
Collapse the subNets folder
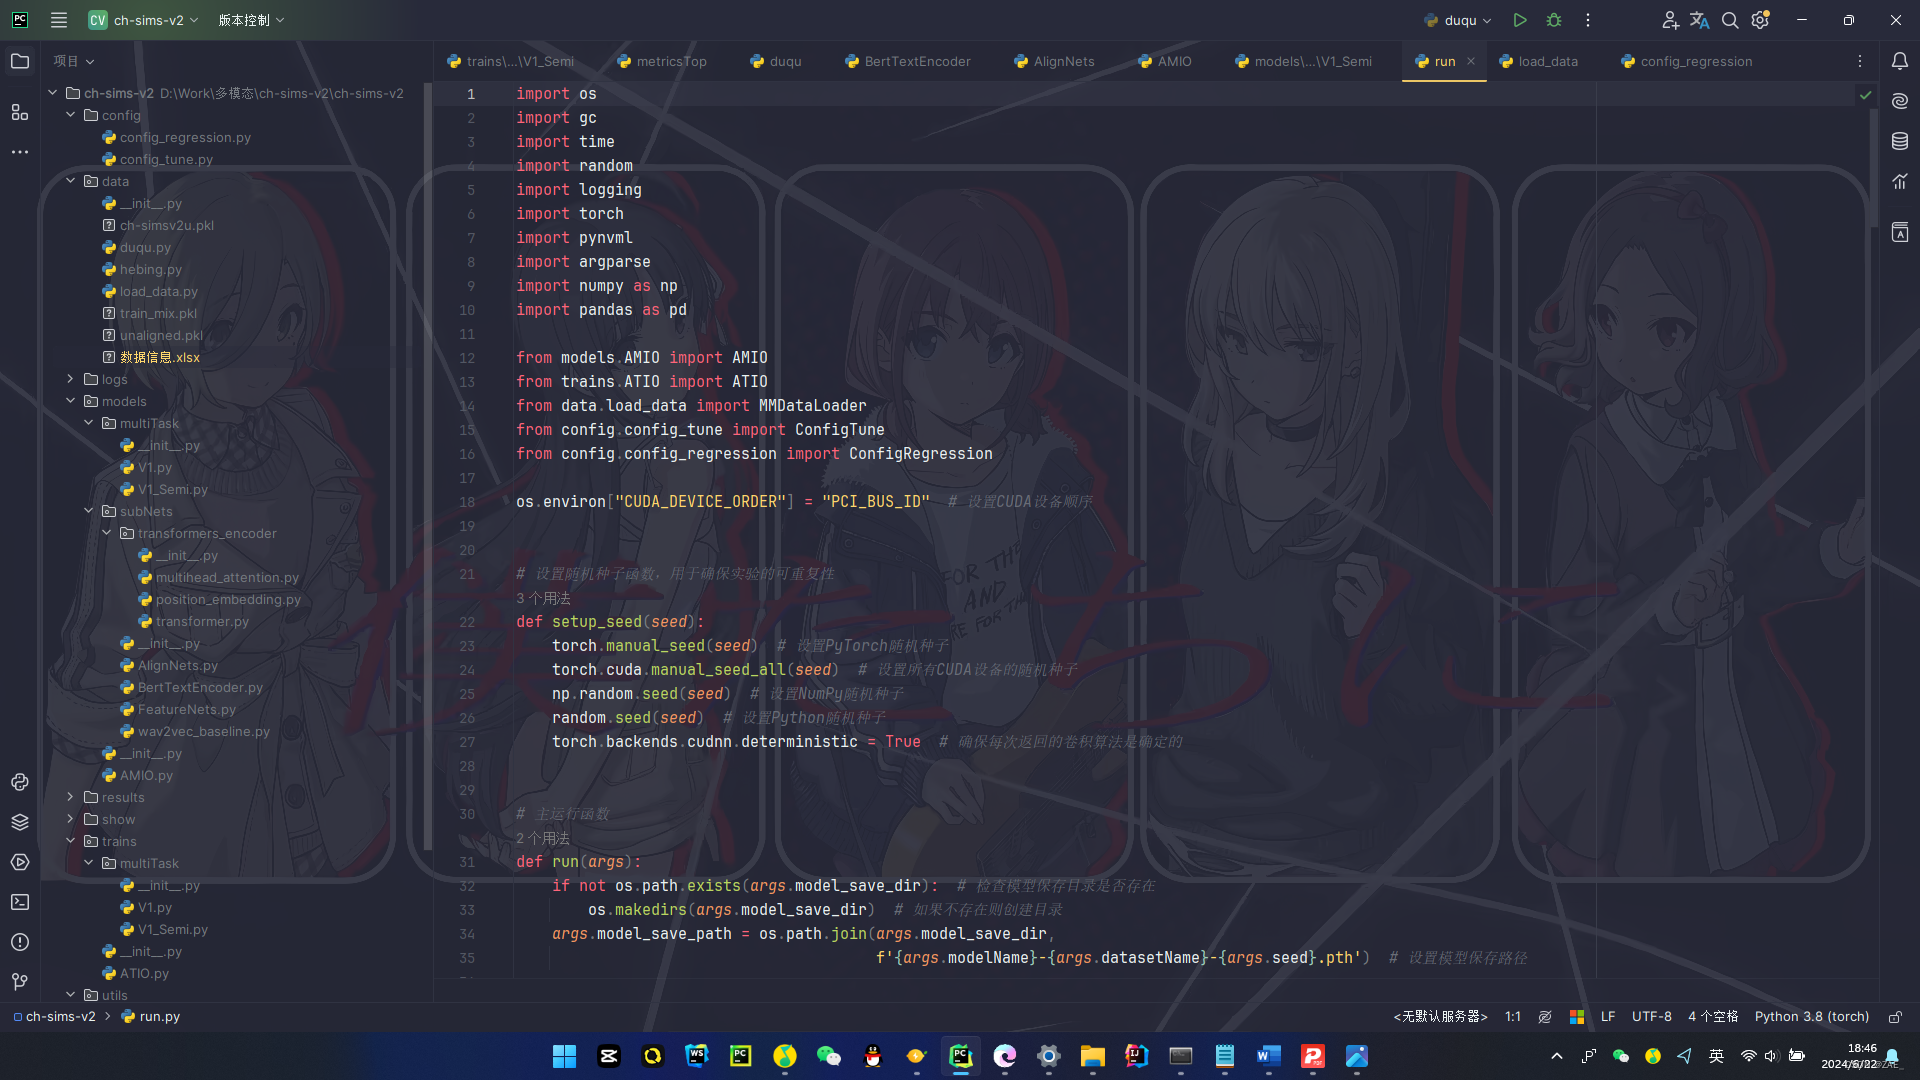(89, 511)
